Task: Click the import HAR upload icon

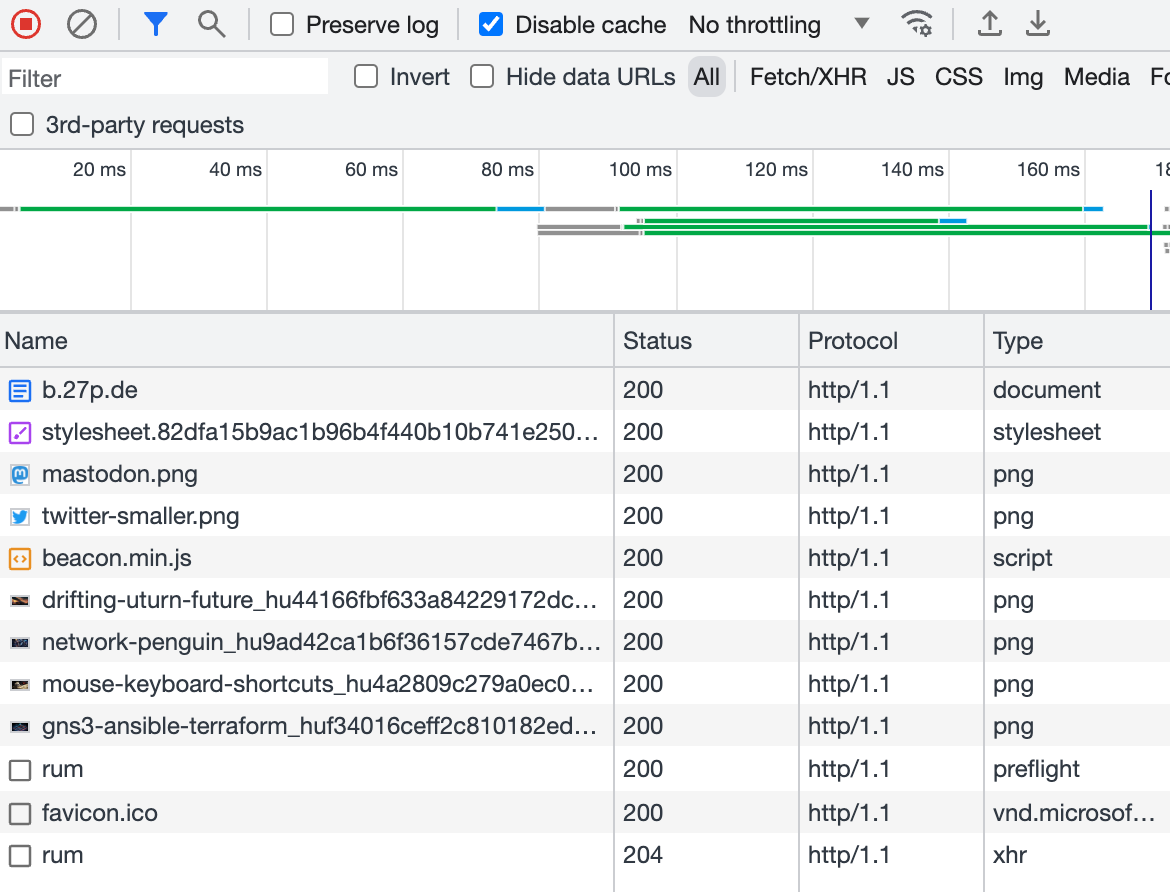Action: click(989, 24)
